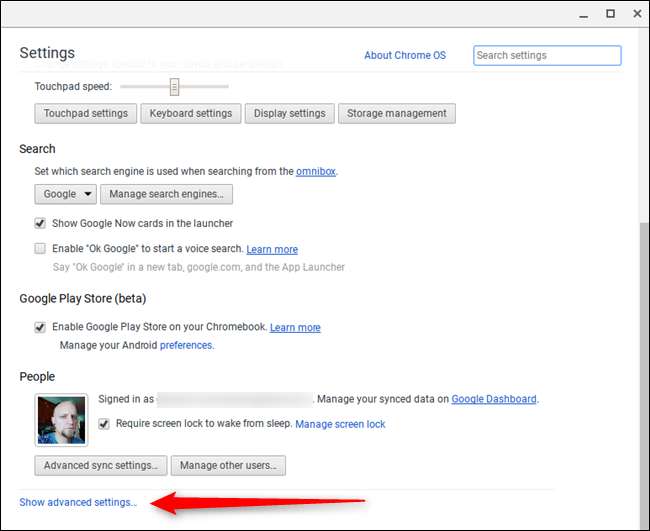
Task: Open Manage screen lock link
Action: coord(340,424)
